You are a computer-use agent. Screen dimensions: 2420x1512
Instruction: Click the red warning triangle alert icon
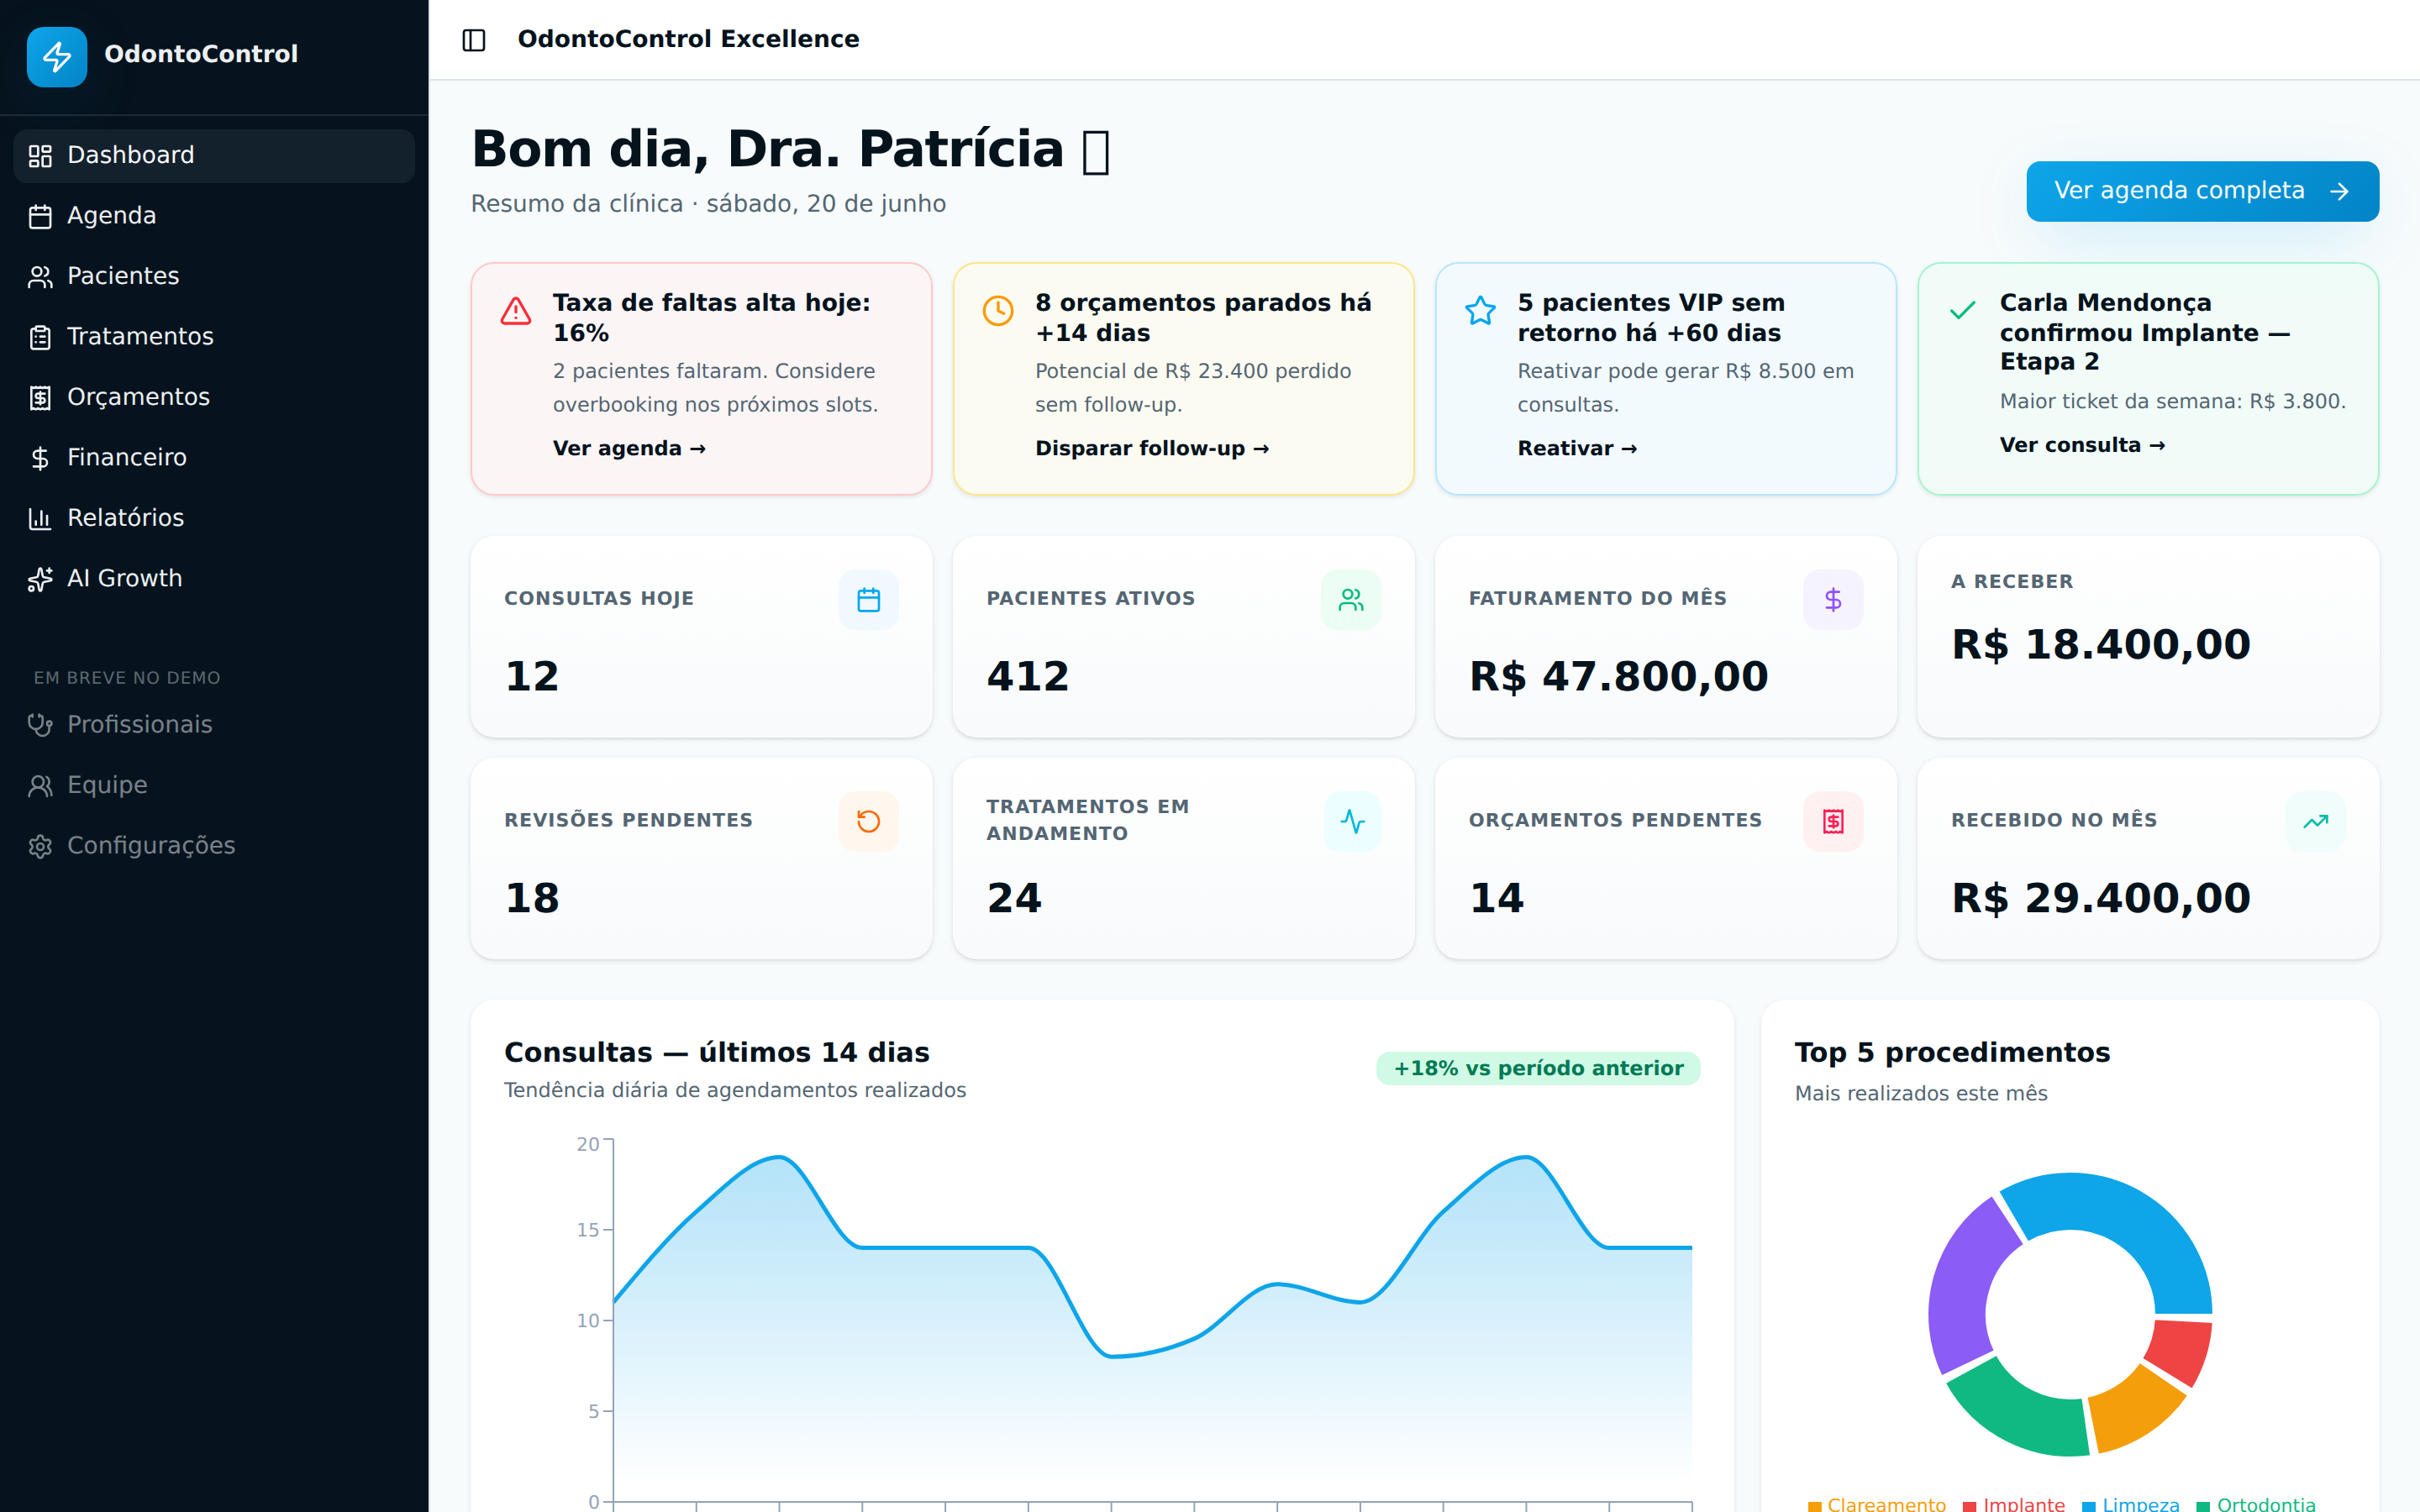(x=516, y=311)
